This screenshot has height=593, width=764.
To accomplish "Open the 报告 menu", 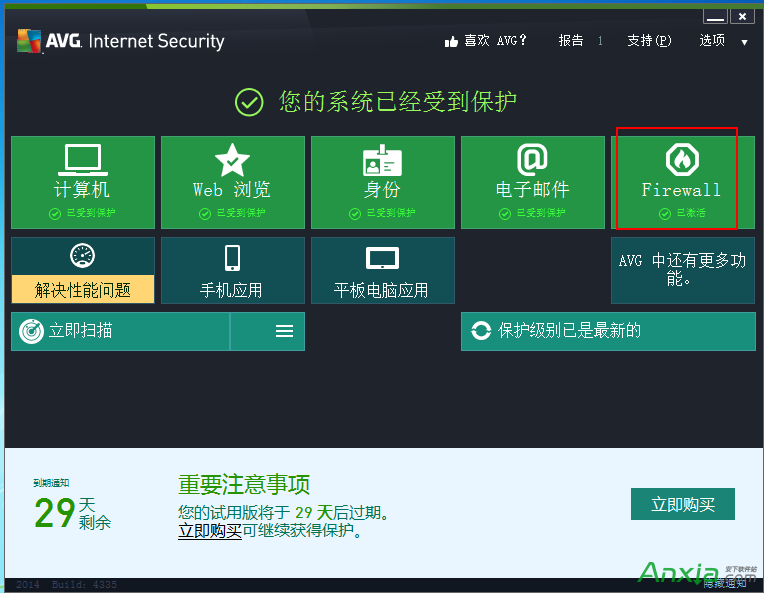I will click(x=571, y=40).
